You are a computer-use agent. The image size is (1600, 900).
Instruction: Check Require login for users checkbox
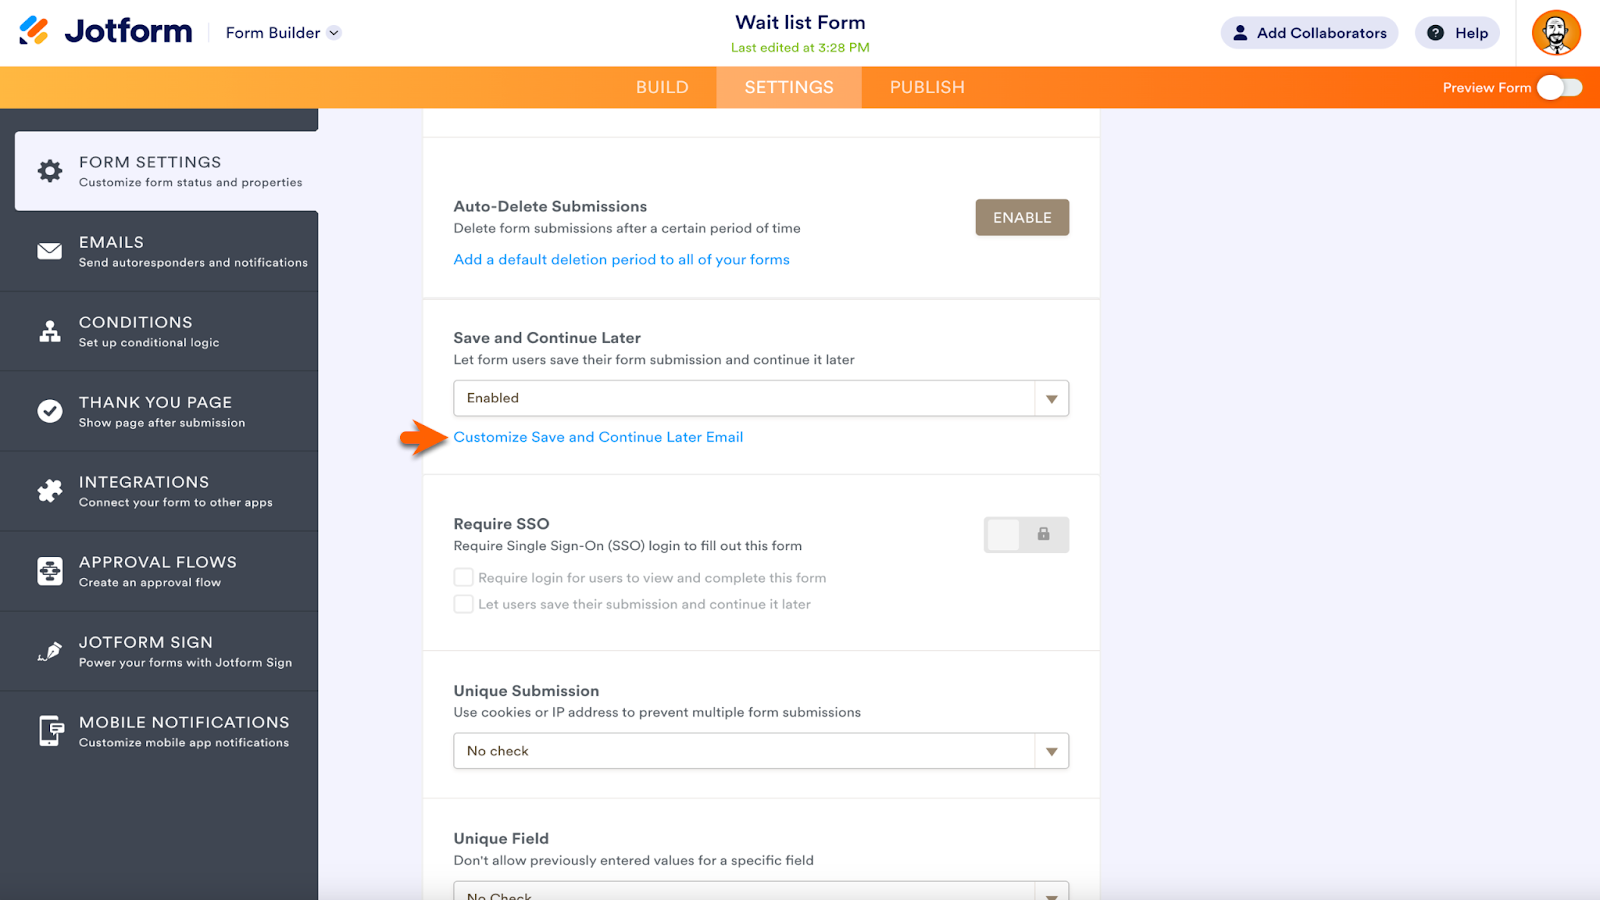463,578
